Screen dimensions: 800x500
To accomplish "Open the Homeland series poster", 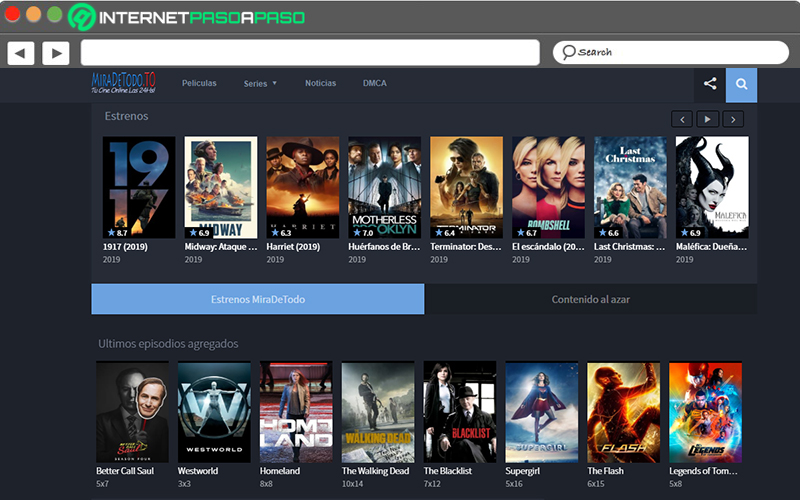I will pos(296,412).
